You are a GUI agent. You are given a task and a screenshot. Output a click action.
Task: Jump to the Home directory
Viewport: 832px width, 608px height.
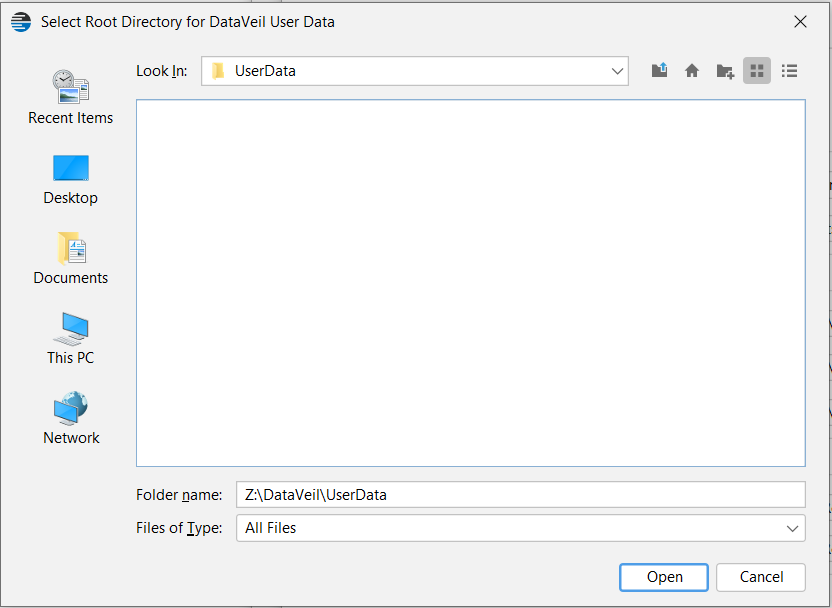click(691, 71)
